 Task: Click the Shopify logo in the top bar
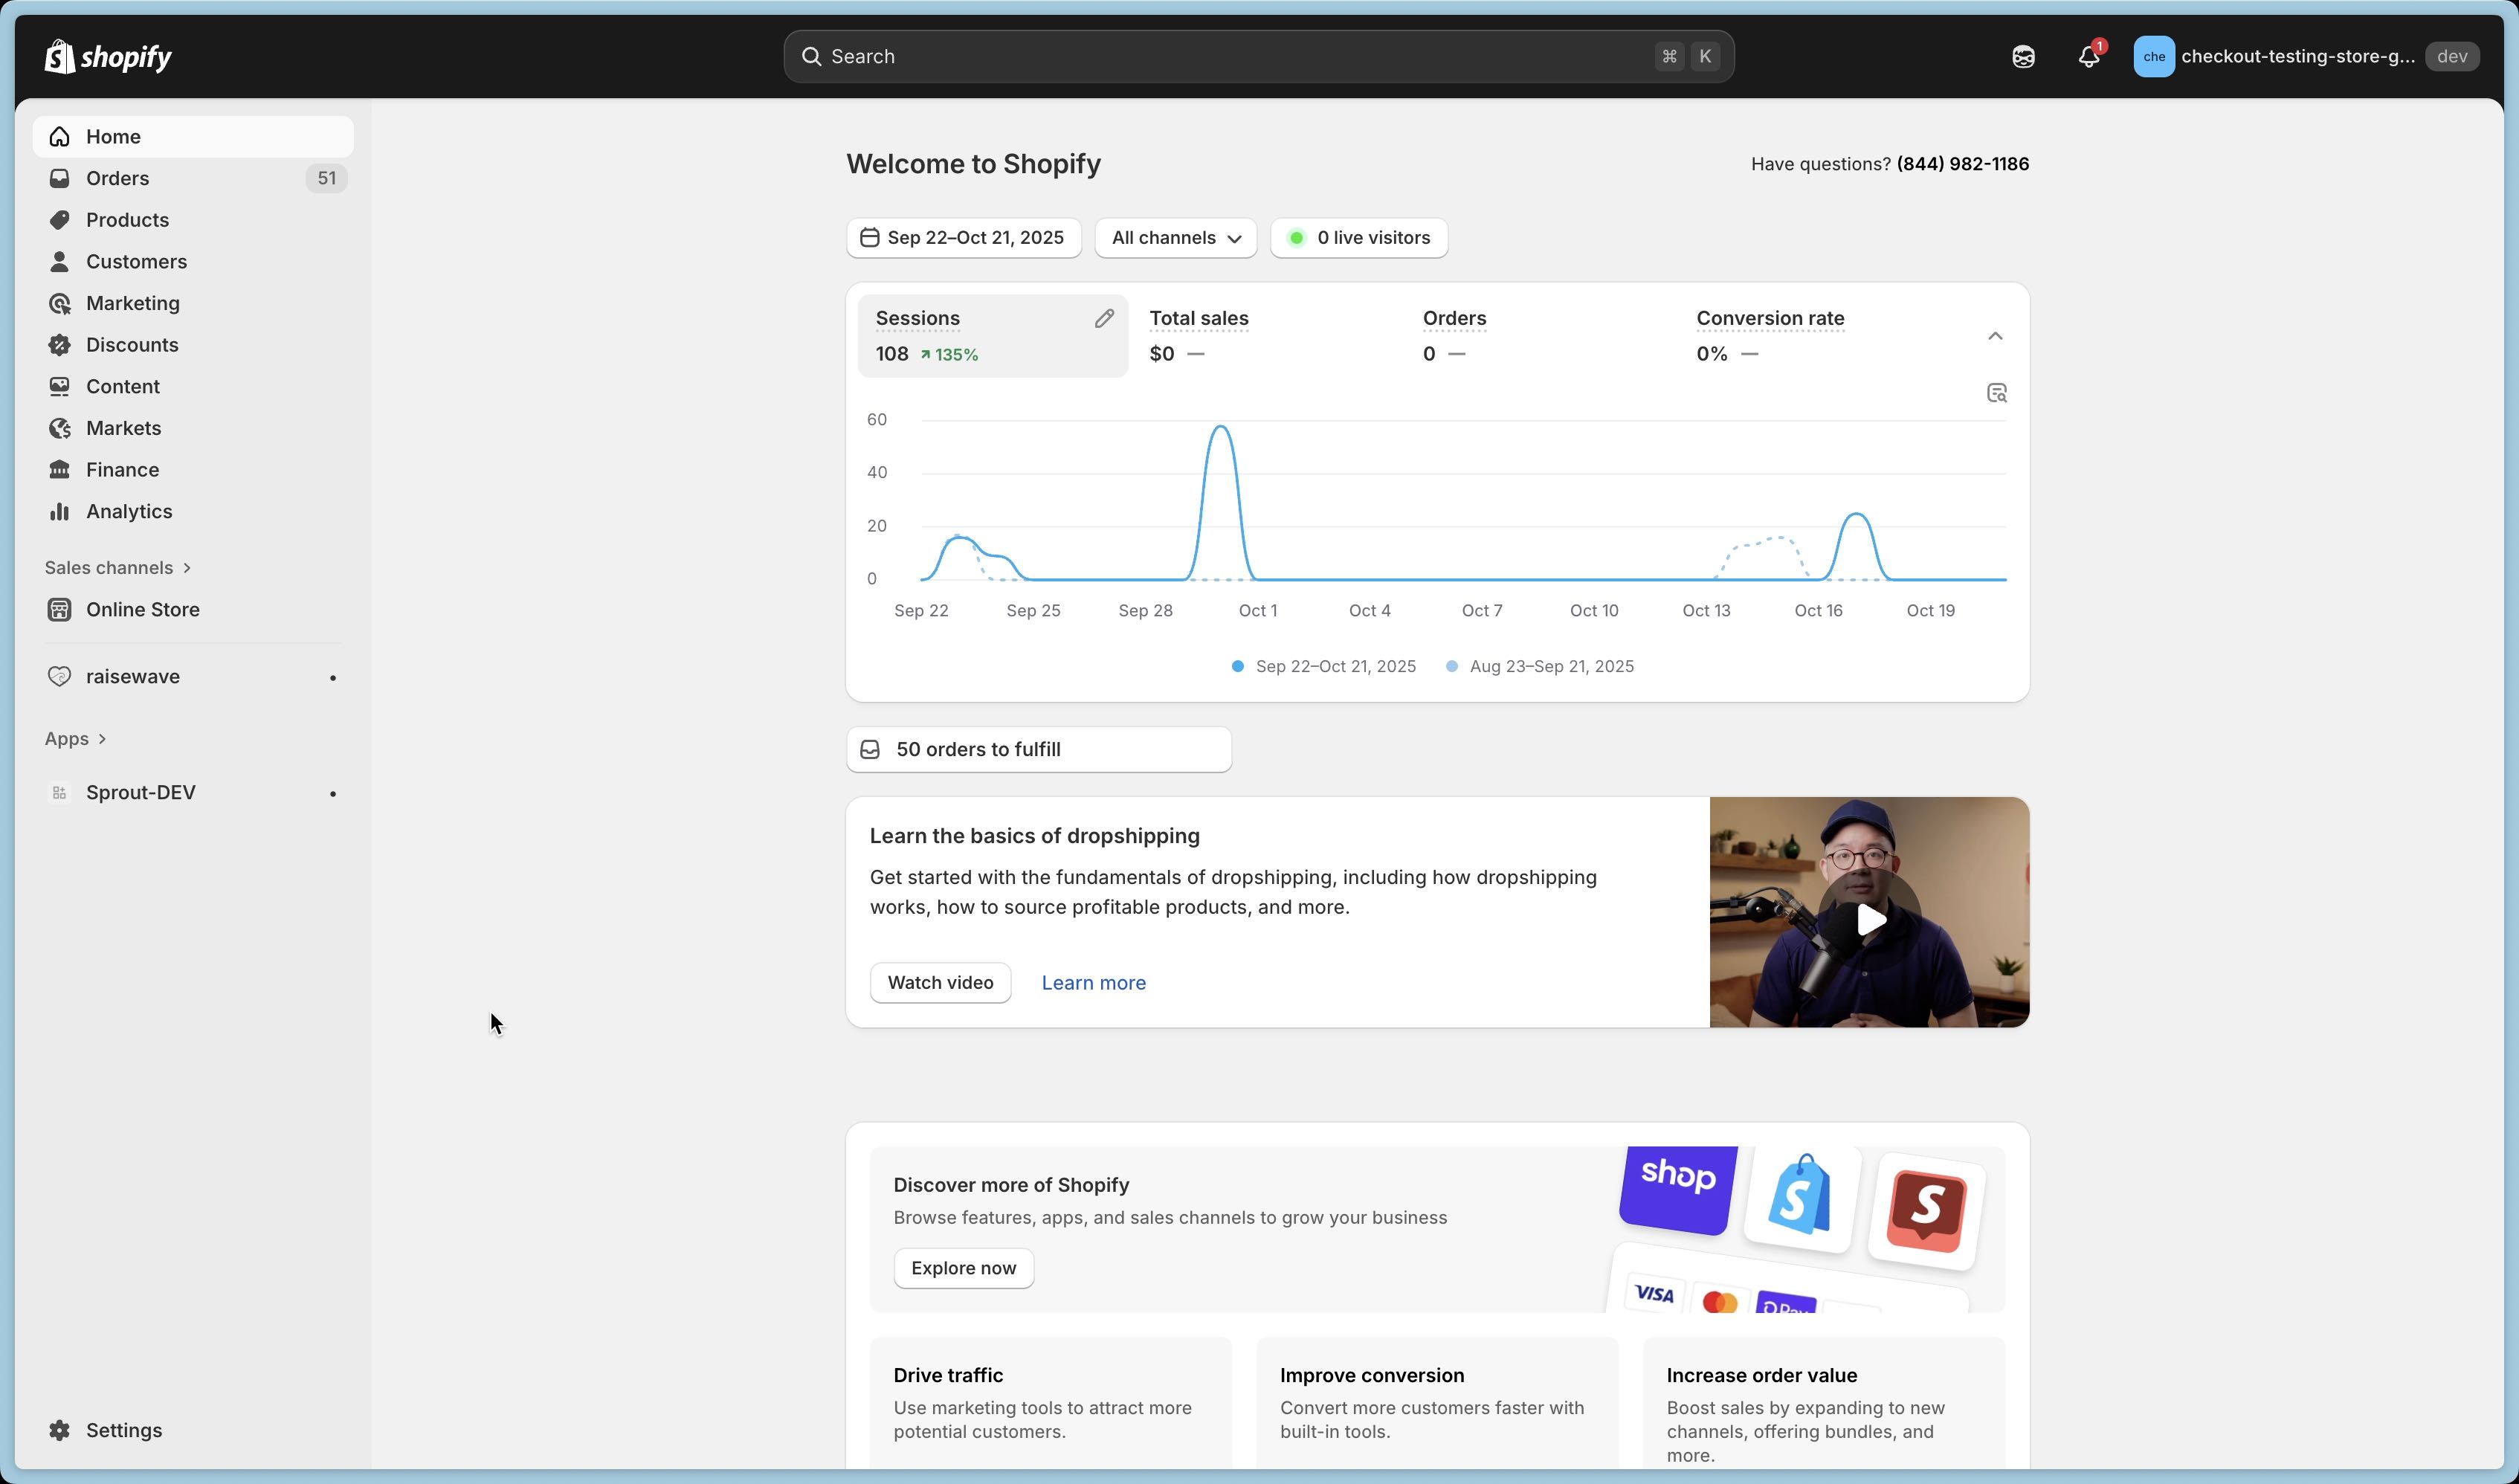(108, 57)
